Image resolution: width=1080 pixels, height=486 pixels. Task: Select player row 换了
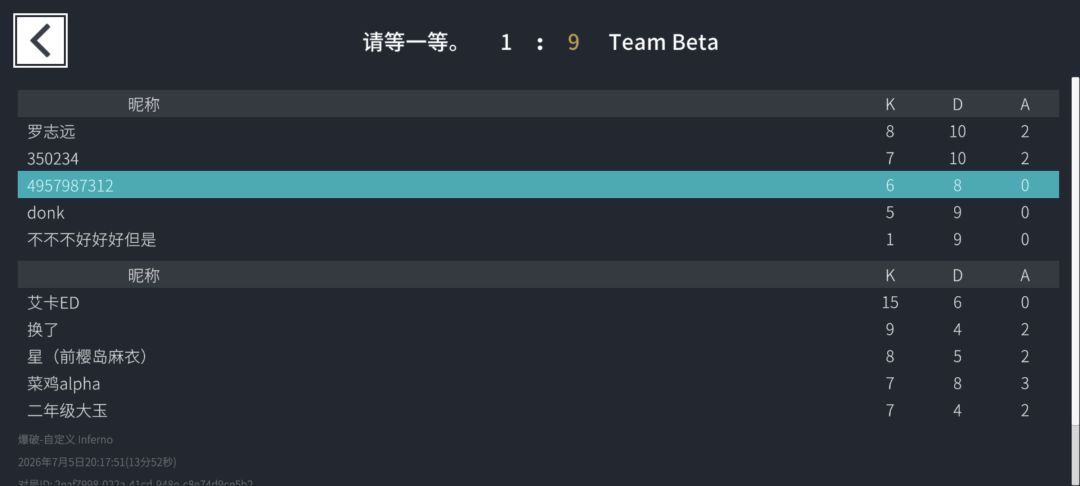(x=538, y=329)
